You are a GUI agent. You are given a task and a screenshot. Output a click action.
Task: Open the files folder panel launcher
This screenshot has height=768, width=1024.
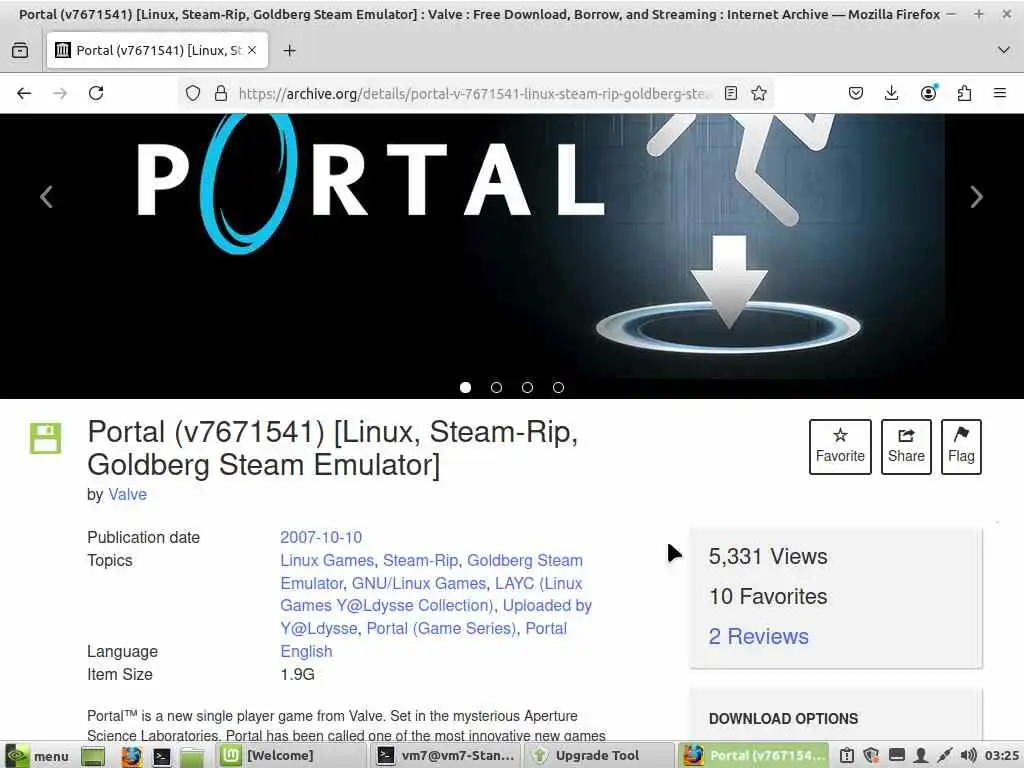tap(191, 756)
